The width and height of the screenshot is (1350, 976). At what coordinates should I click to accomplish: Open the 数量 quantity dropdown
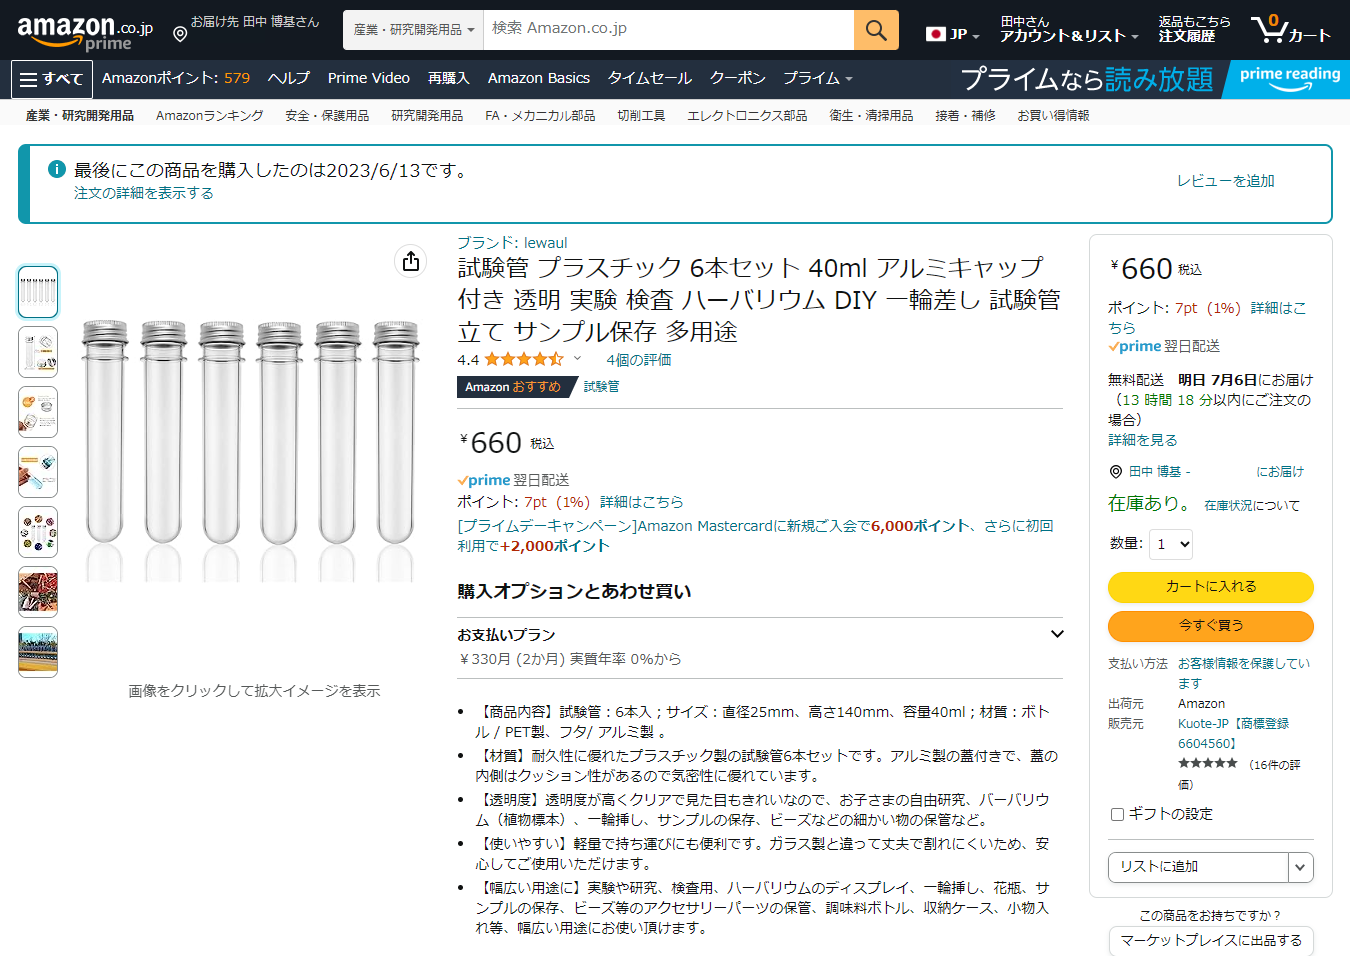(x=1172, y=544)
